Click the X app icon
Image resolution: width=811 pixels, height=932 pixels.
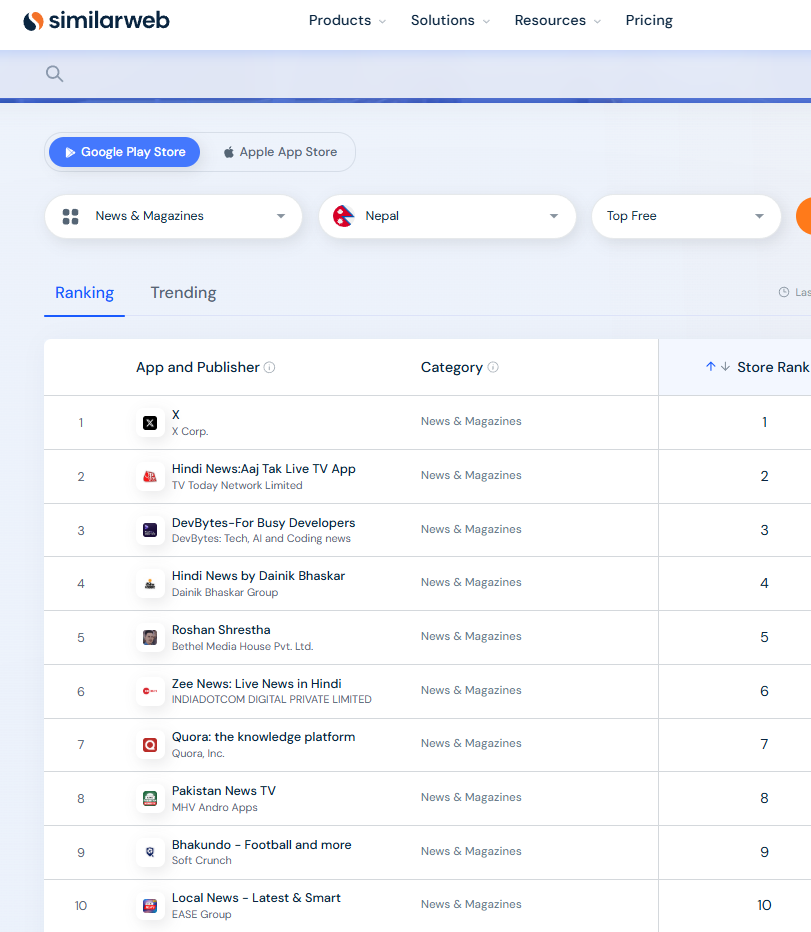(x=150, y=423)
